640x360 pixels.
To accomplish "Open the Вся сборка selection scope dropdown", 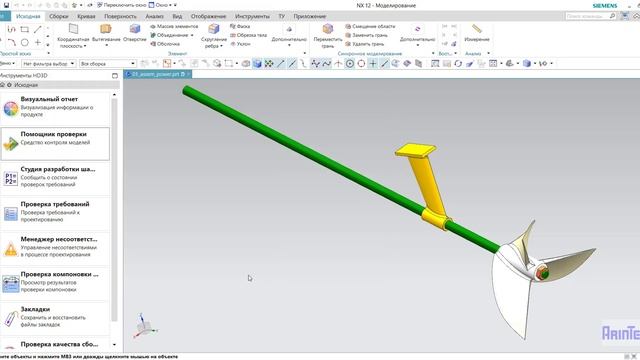I will tap(108, 64).
